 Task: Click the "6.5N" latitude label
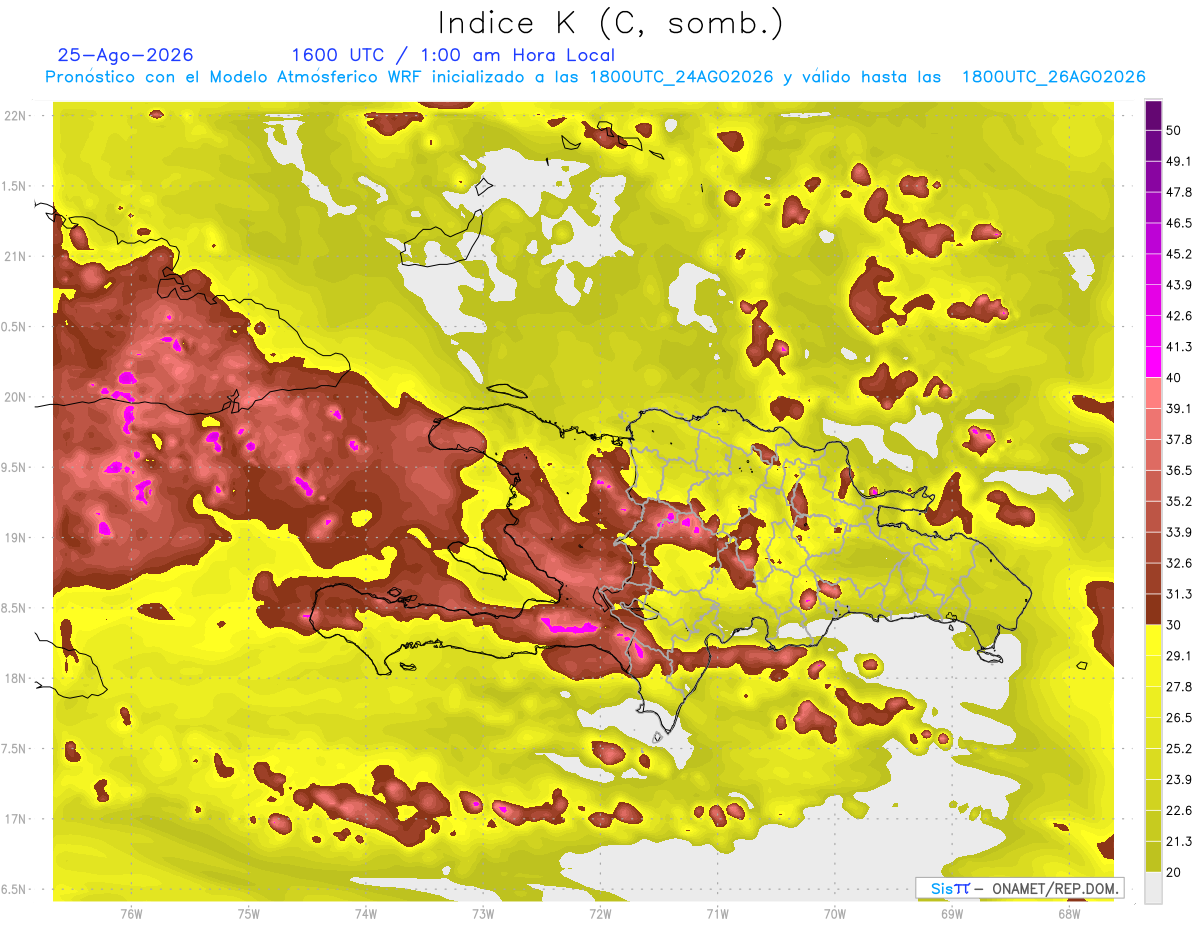click(x=15, y=889)
